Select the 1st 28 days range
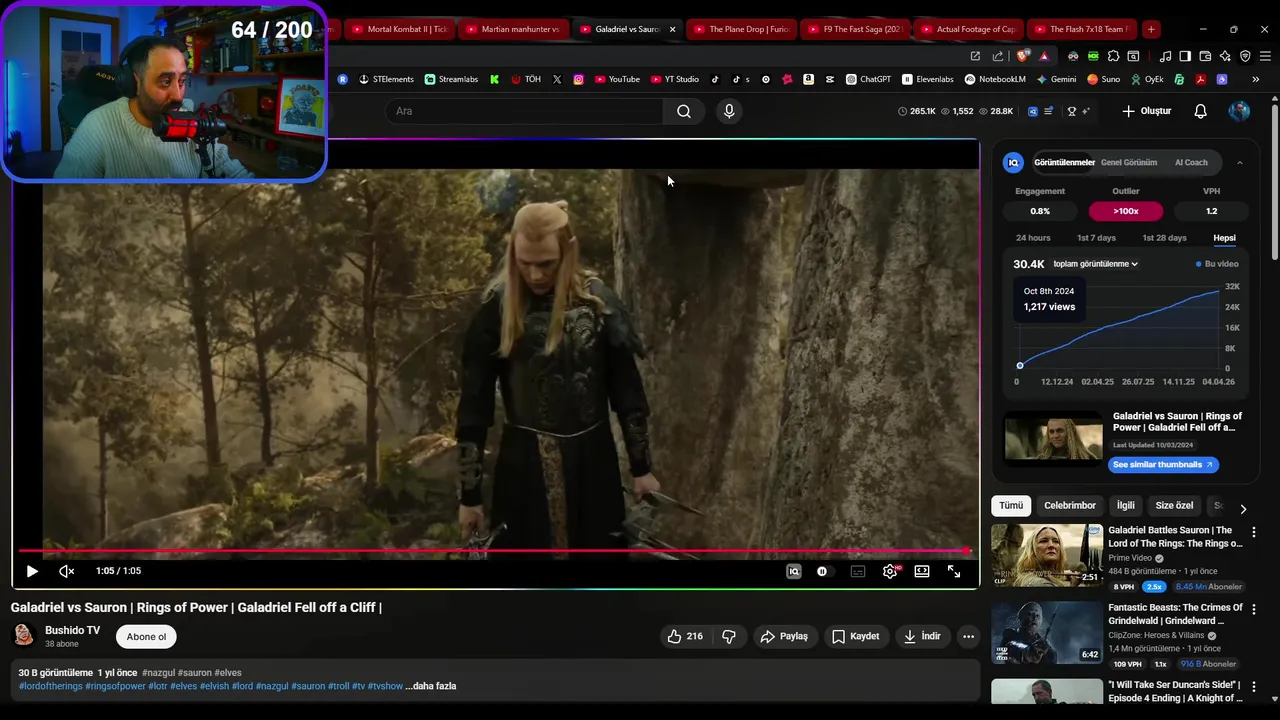Image resolution: width=1280 pixels, height=720 pixels. (x=1164, y=238)
